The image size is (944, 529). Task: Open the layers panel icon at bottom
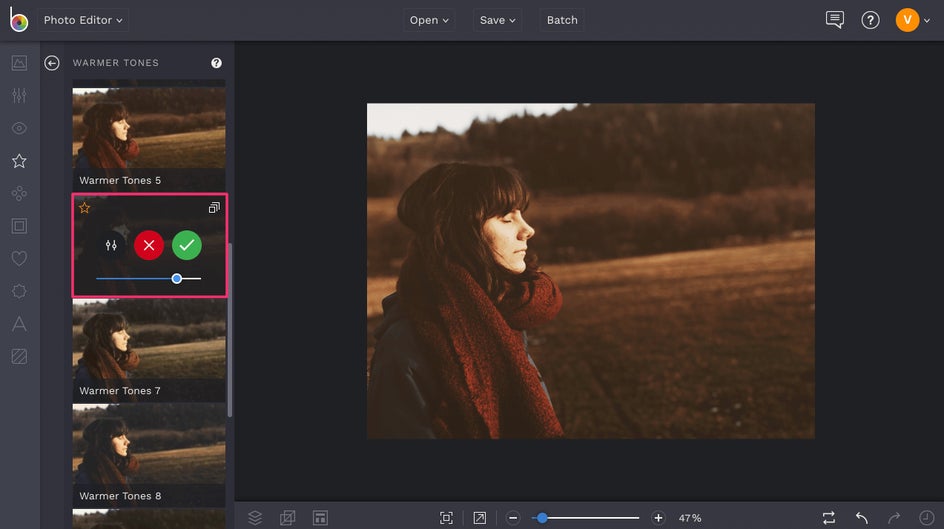(x=255, y=518)
